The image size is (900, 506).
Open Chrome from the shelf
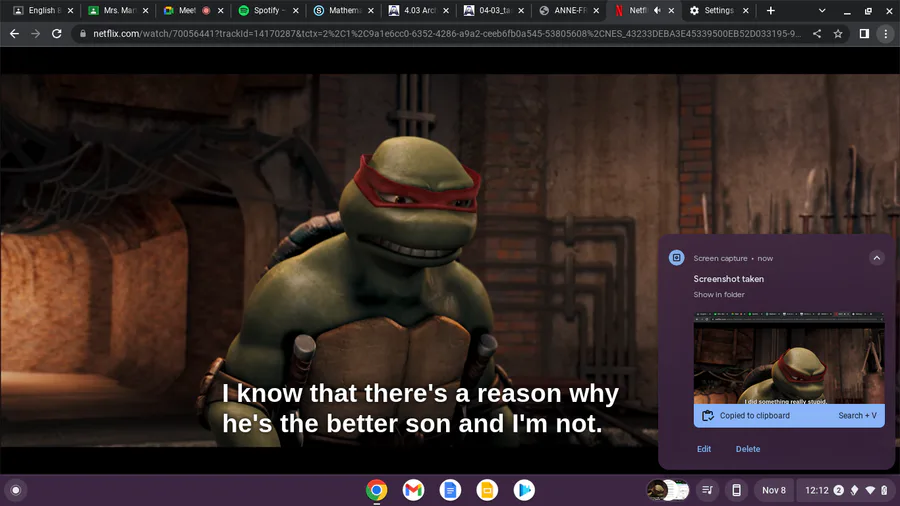[377, 490]
